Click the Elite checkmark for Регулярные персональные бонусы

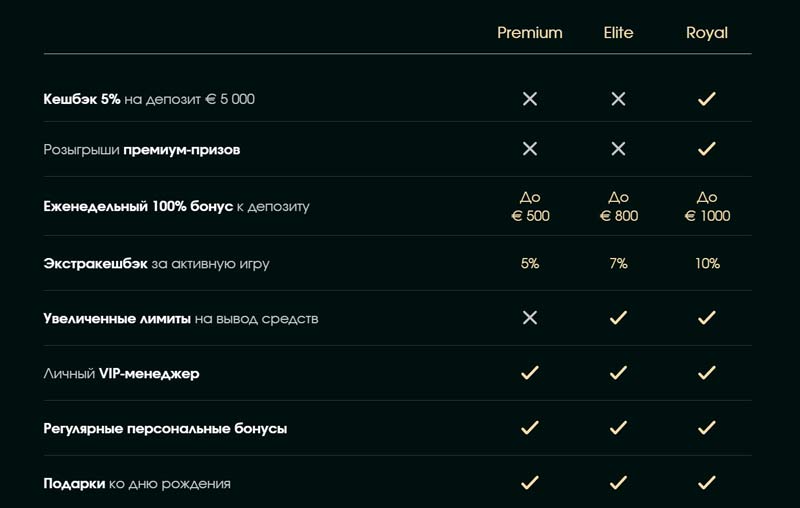pyautogui.click(x=618, y=428)
